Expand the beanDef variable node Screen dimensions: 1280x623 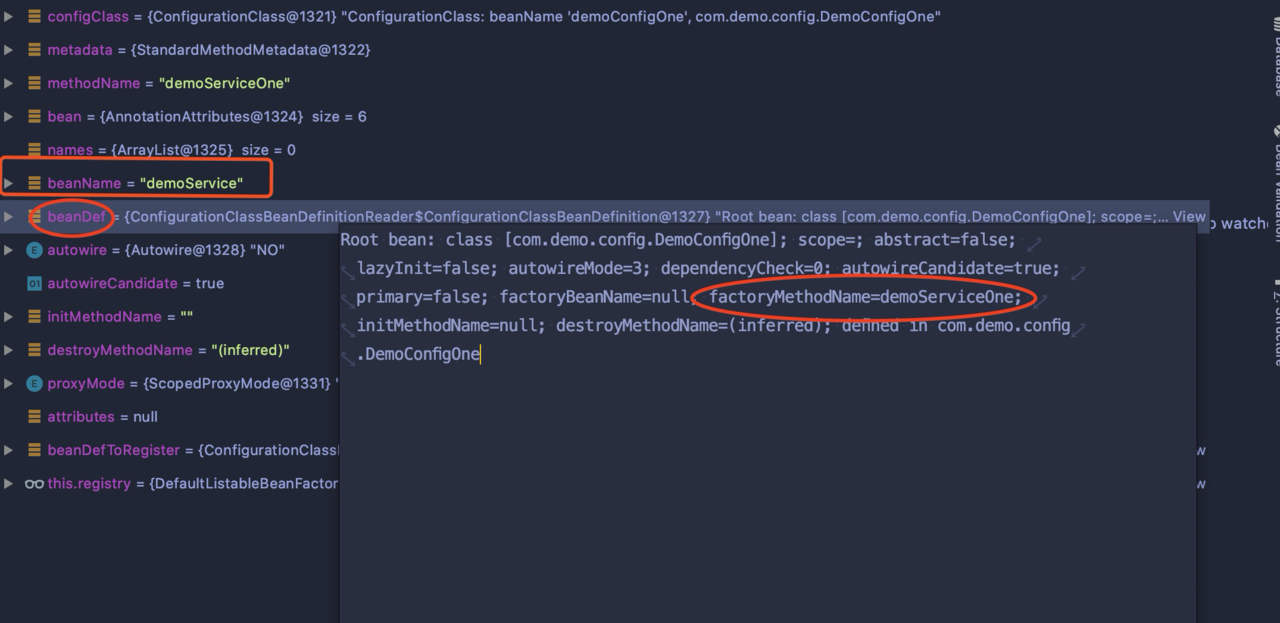[8, 216]
